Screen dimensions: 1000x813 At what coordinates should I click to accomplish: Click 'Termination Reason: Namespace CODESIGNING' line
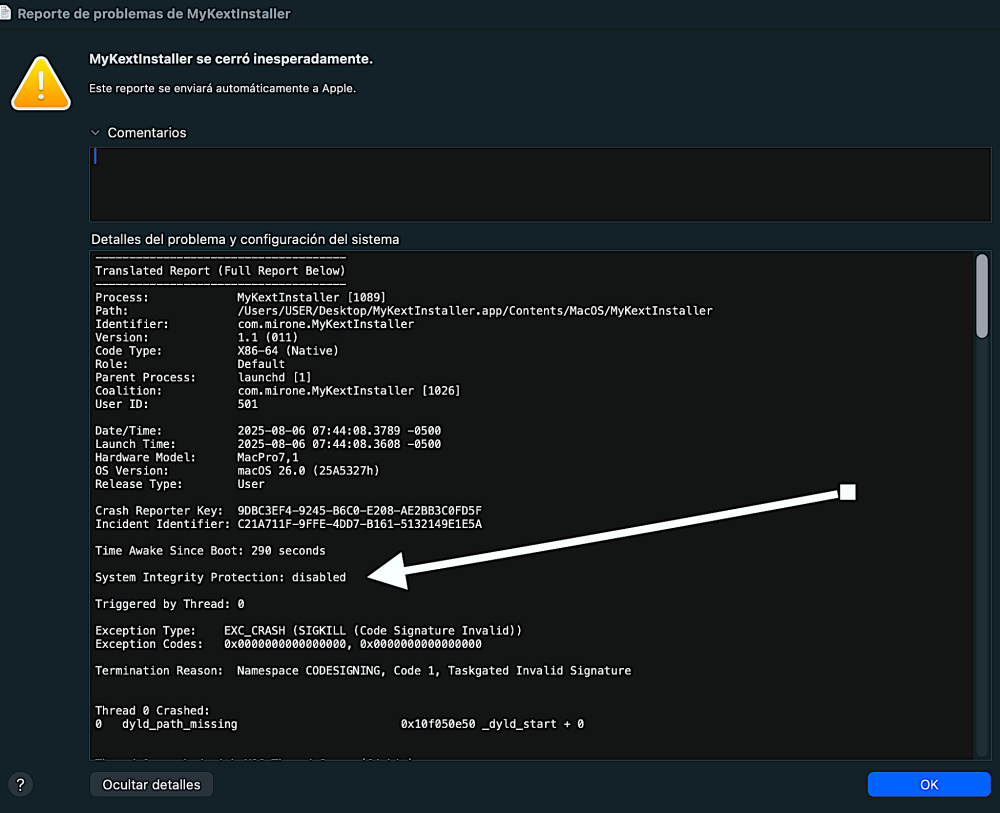pyautogui.click(x=363, y=671)
